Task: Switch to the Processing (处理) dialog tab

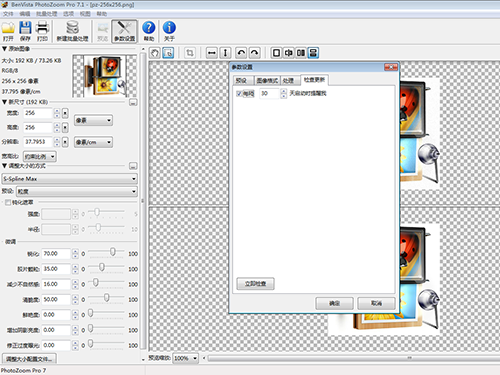Action: click(290, 80)
